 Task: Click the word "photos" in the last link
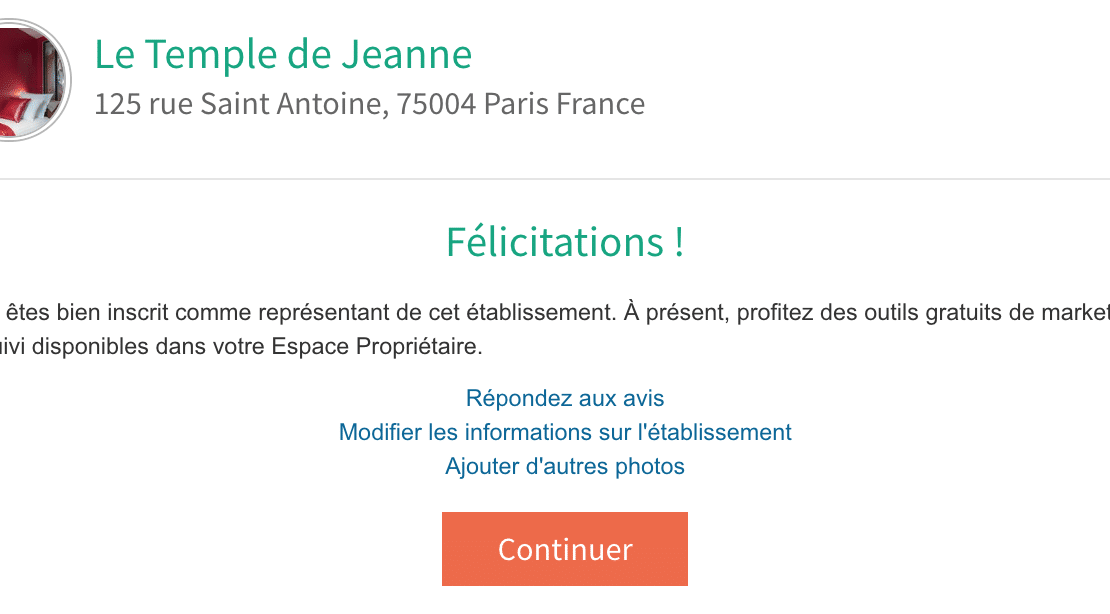click(649, 466)
